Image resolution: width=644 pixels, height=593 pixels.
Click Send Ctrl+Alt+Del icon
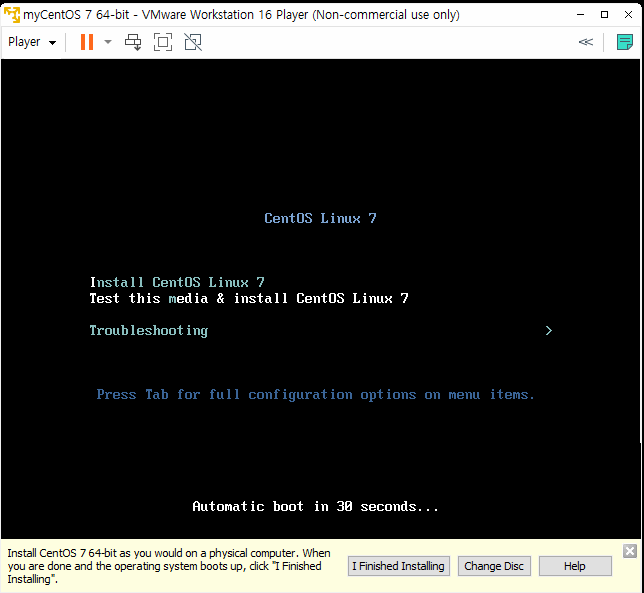pos(133,42)
